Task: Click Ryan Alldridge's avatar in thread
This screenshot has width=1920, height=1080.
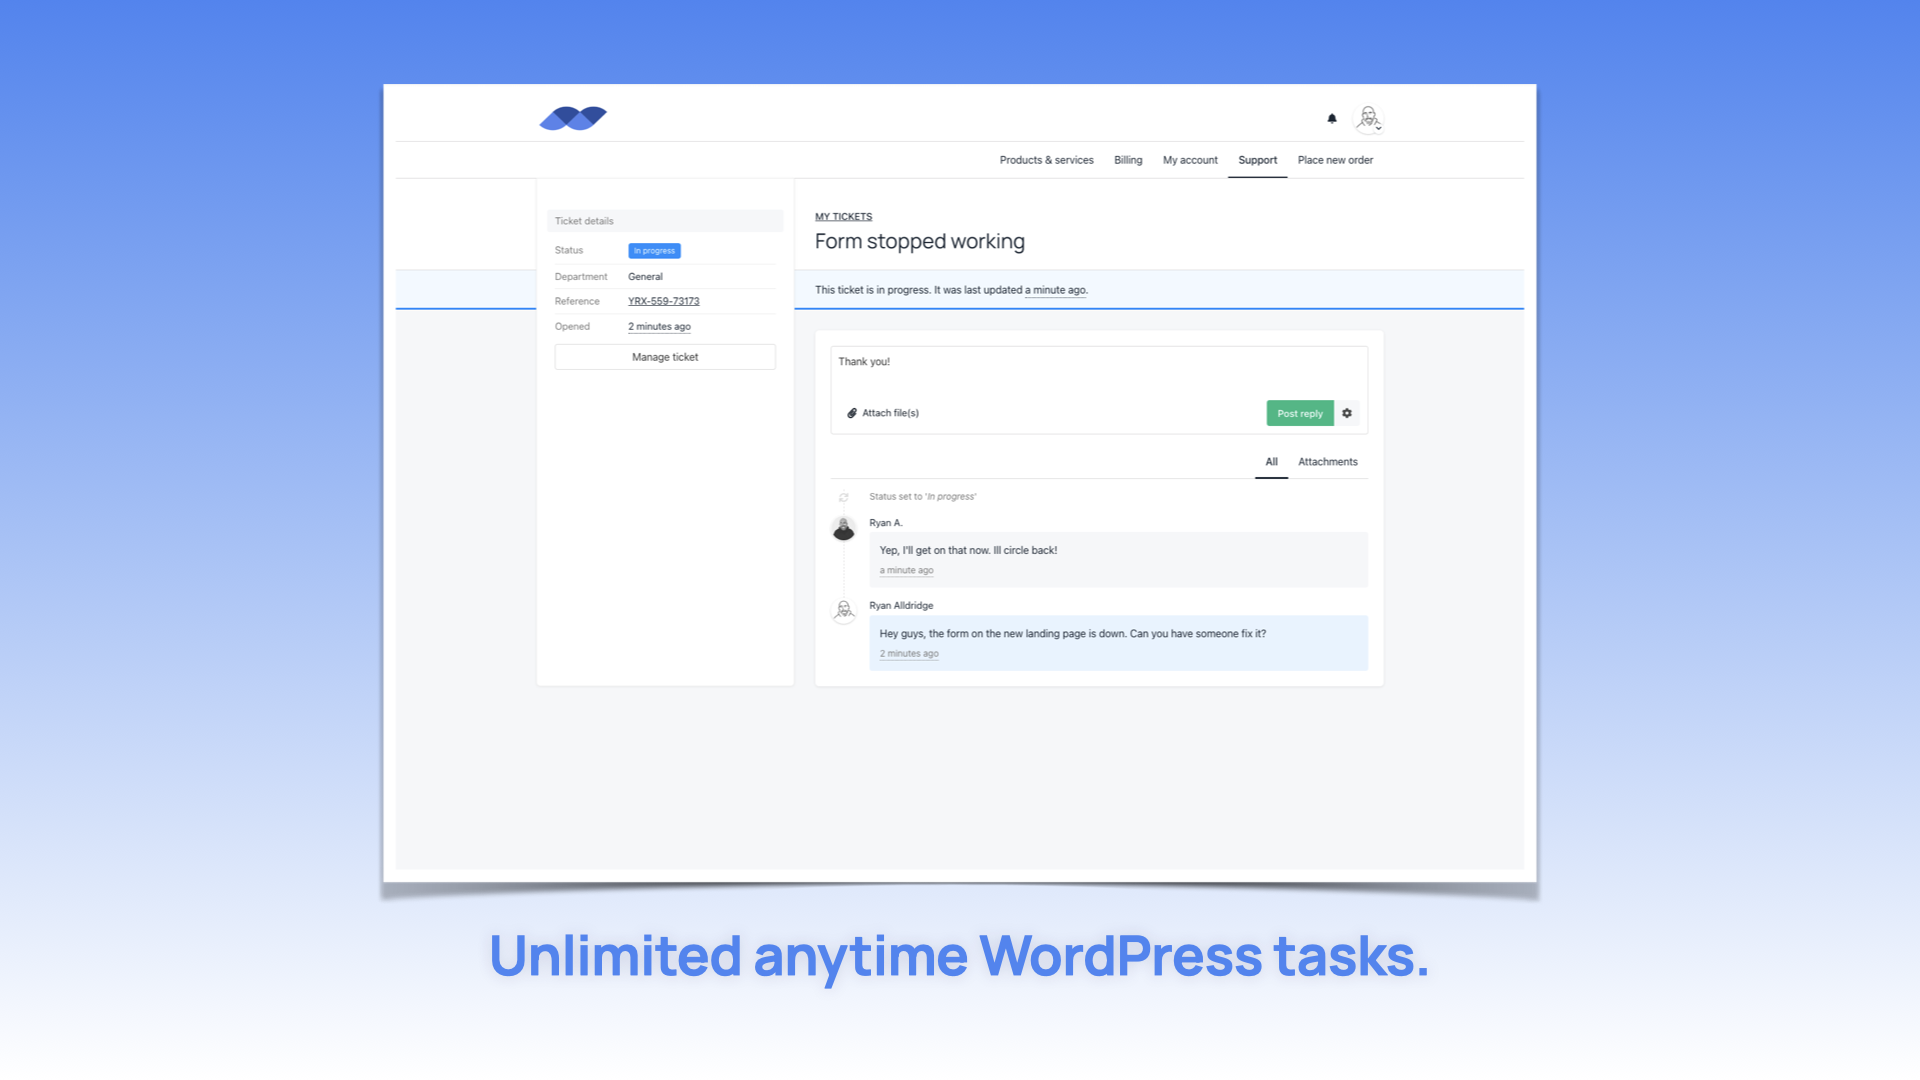Action: [844, 610]
